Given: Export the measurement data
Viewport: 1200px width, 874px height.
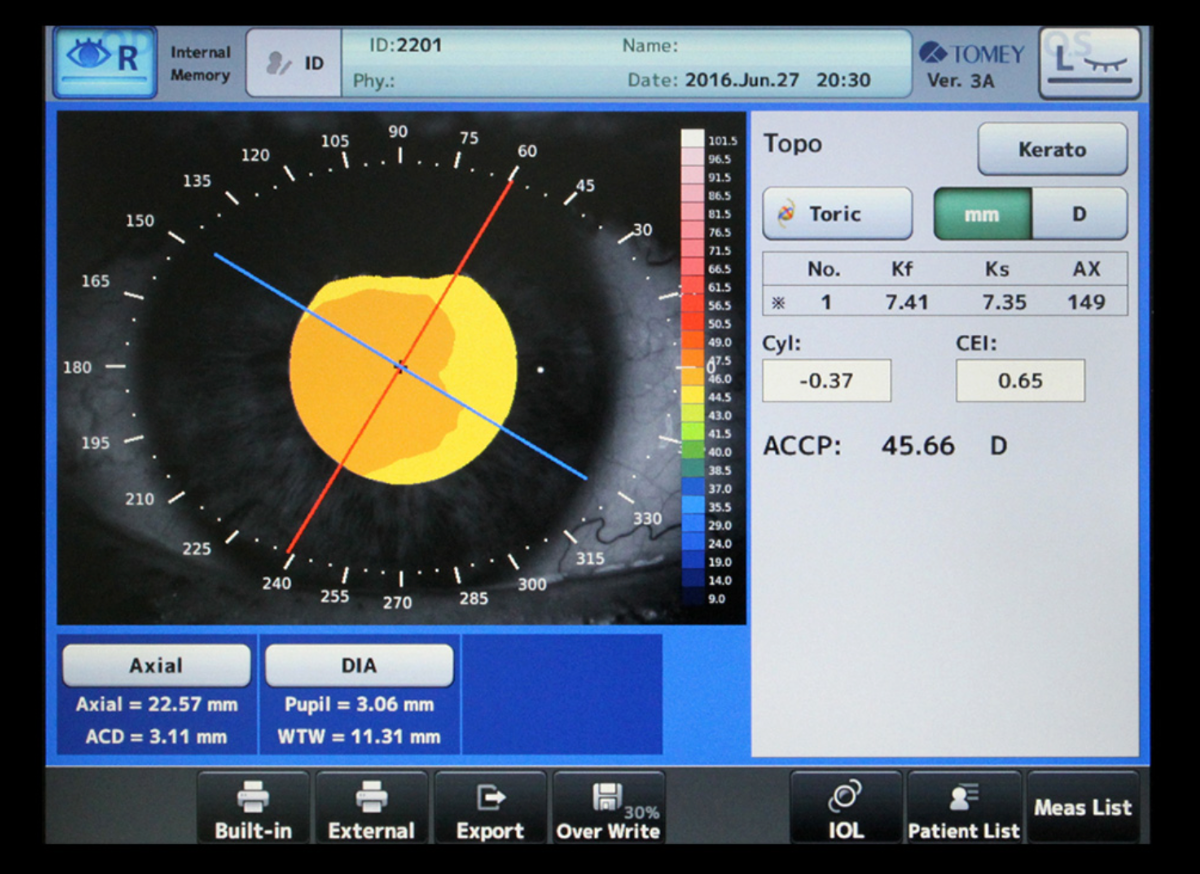Looking at the screenshot, I should click(490, 808).
